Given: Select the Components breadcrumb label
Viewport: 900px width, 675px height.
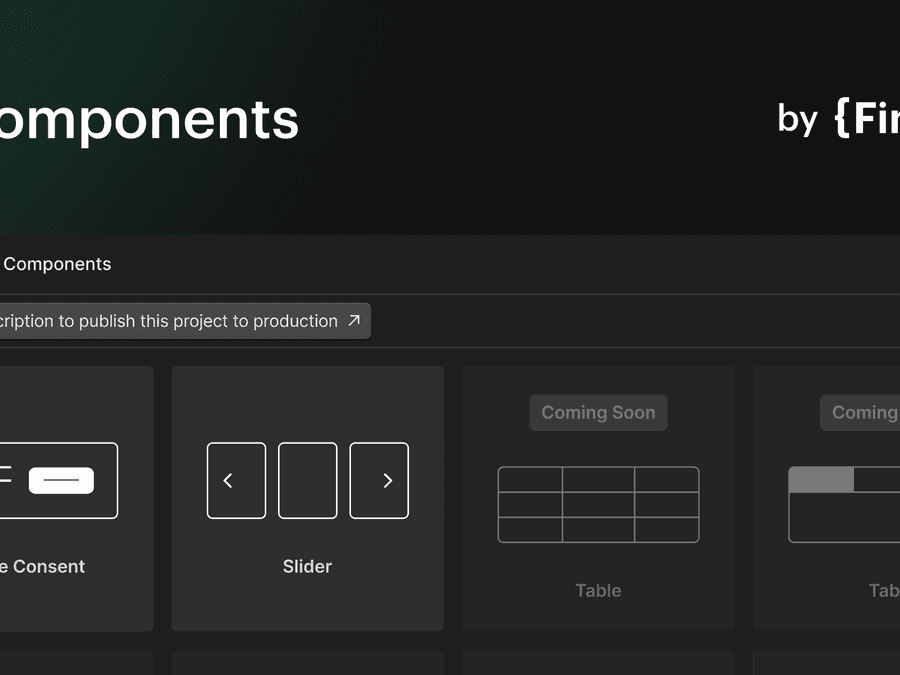Looking at the screenshot, I should pyautogui.click(x=57, y=264).
